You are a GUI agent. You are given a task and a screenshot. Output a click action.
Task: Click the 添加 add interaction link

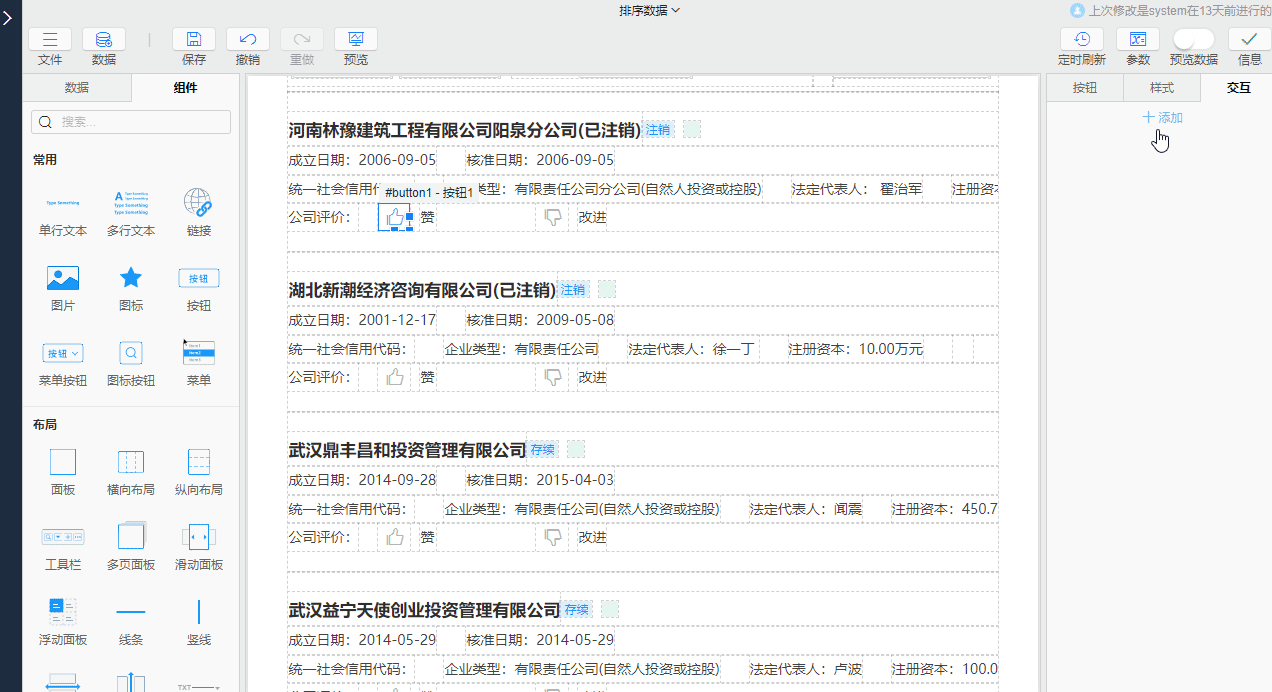(x=1162, y=118)
